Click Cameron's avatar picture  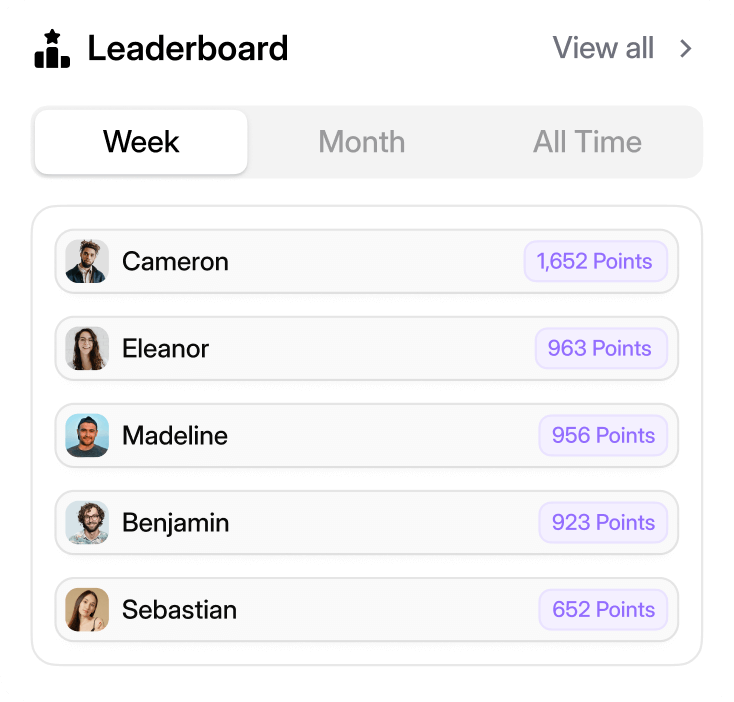tap(87, 262)
